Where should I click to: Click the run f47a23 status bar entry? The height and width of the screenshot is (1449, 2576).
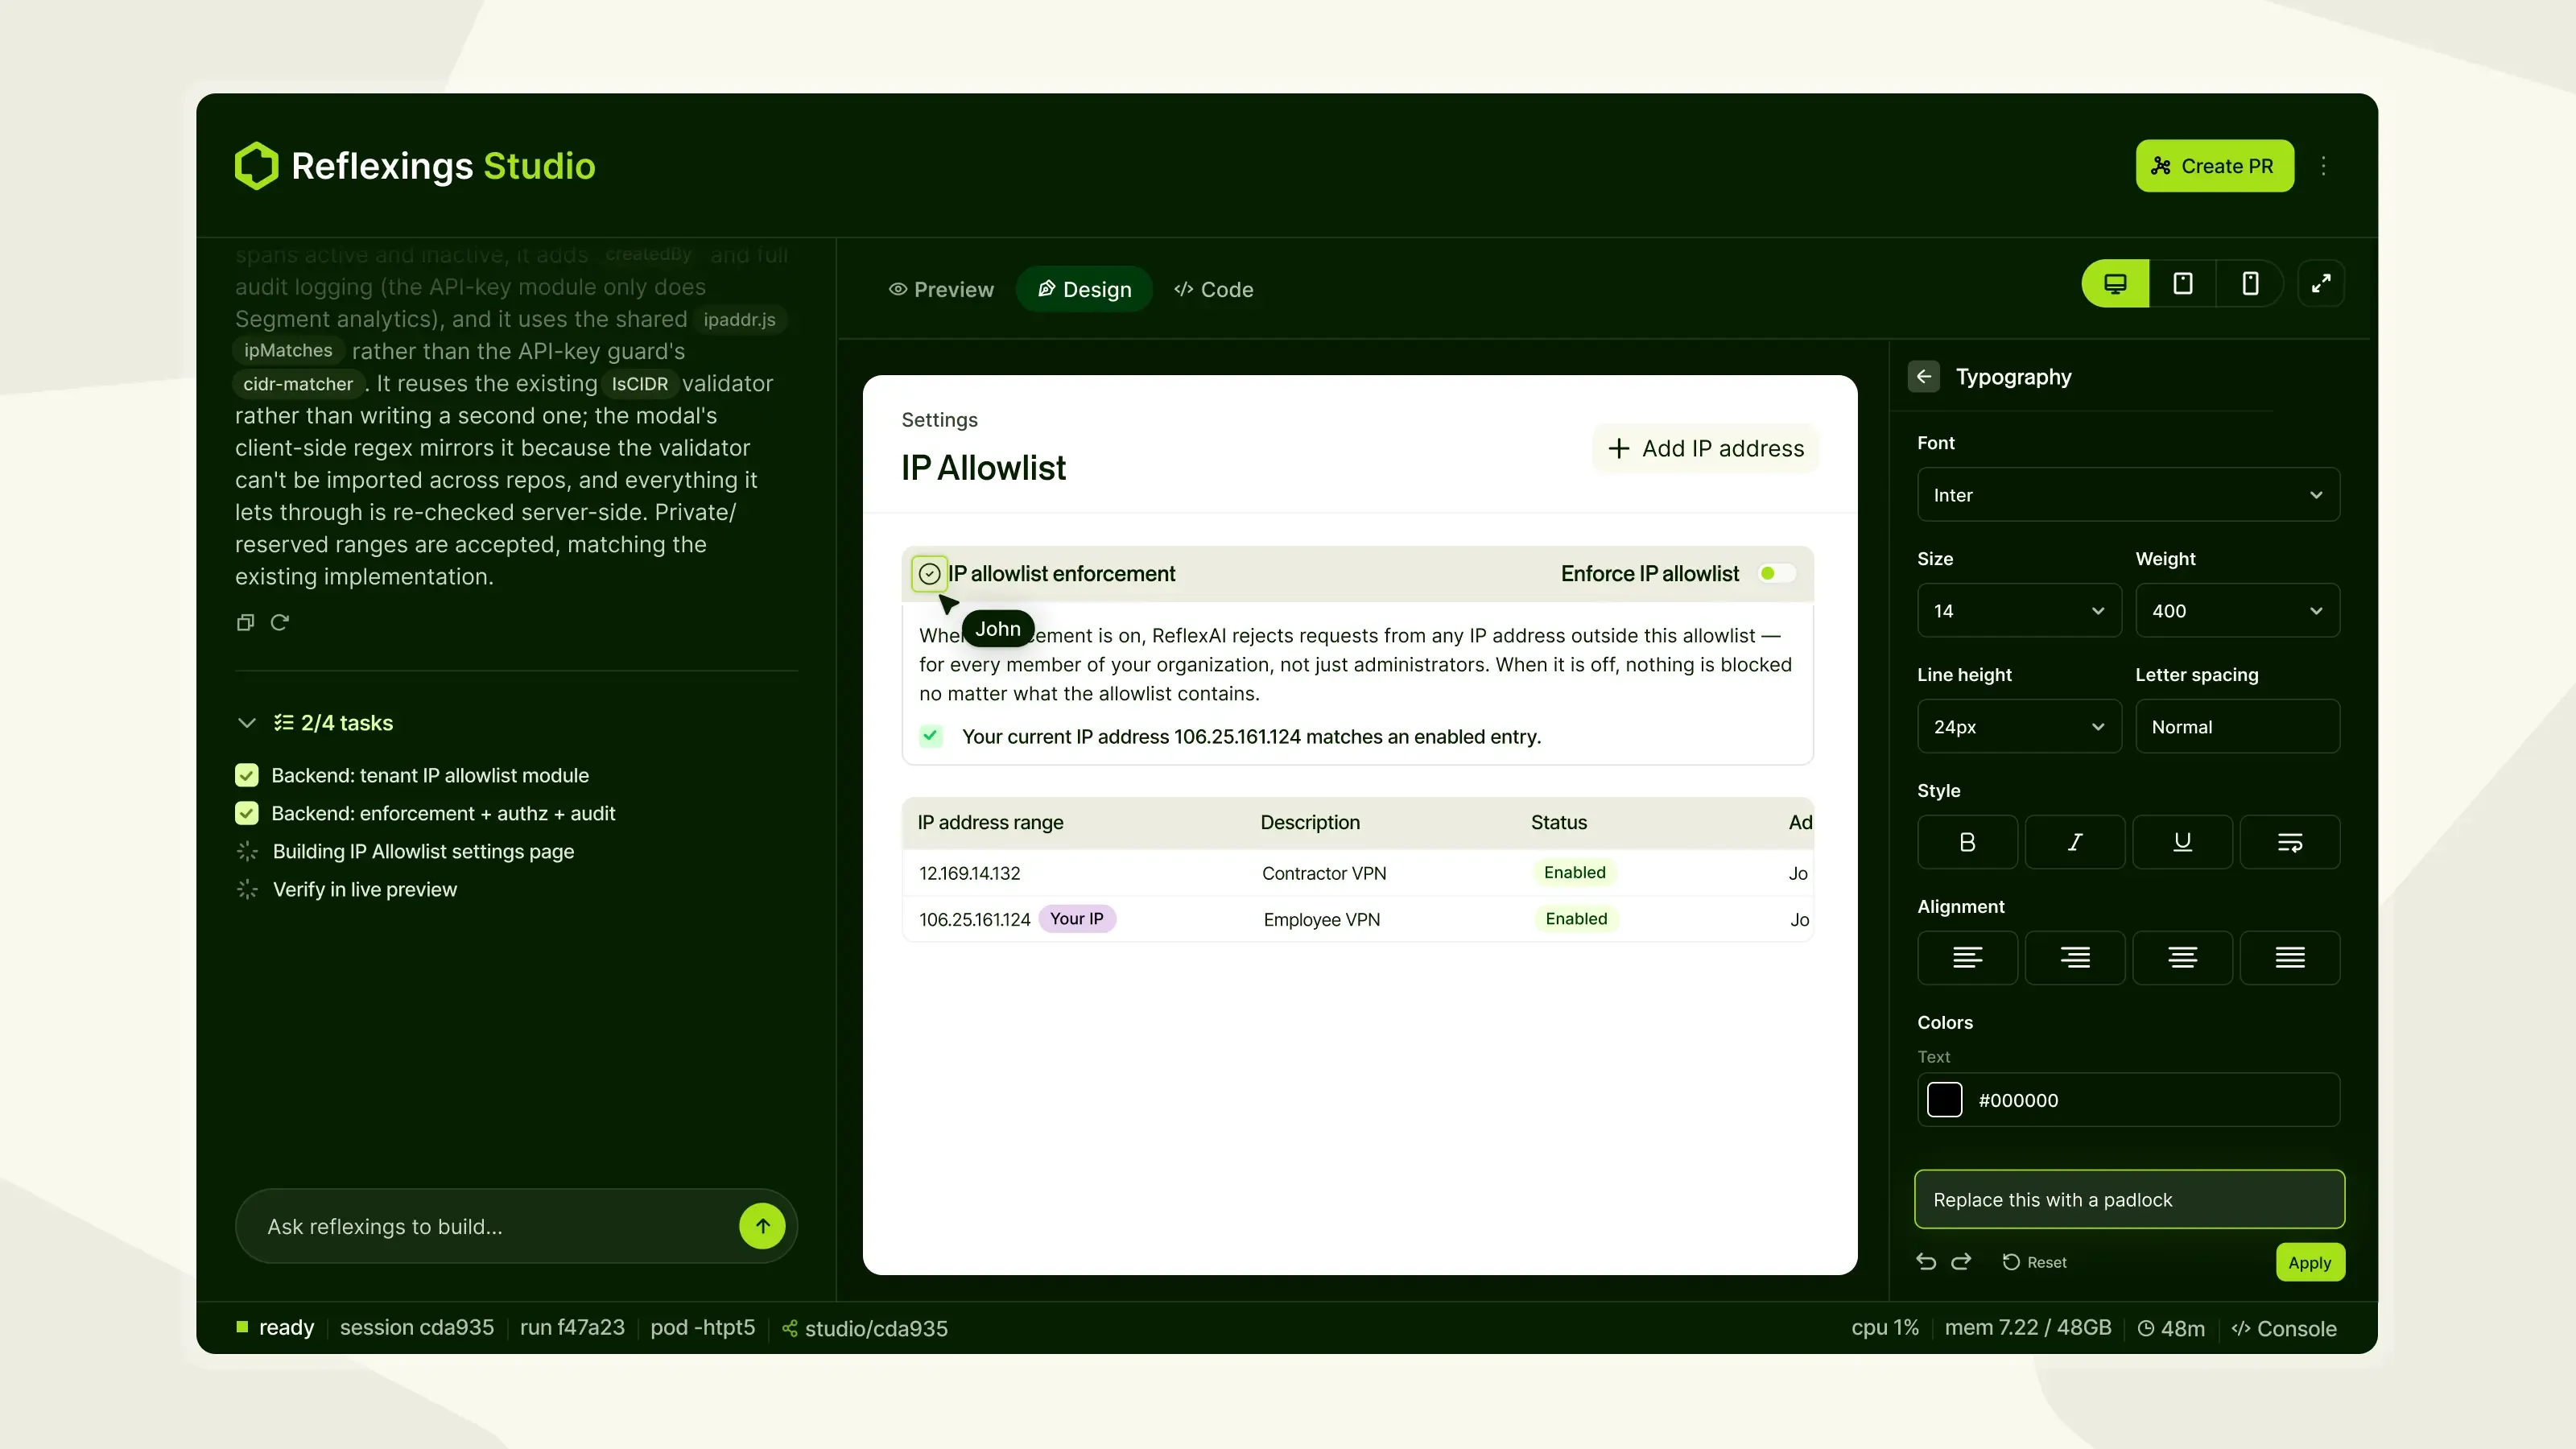coord(572,1328)
